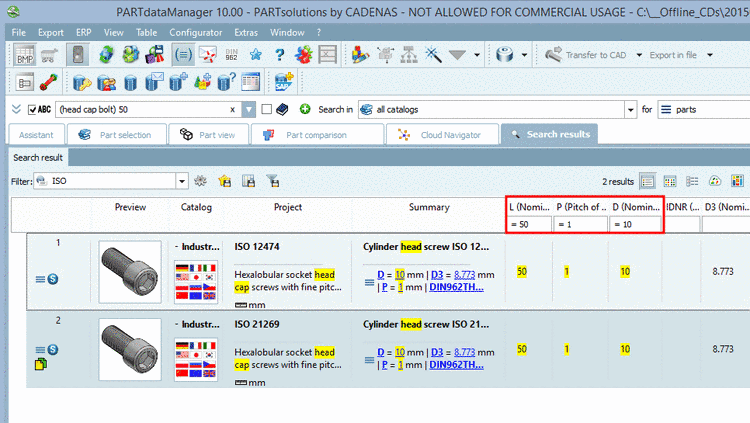Open the ISO filter dropdown
This screenshot has height=423, width=750.
click(182, 181)
